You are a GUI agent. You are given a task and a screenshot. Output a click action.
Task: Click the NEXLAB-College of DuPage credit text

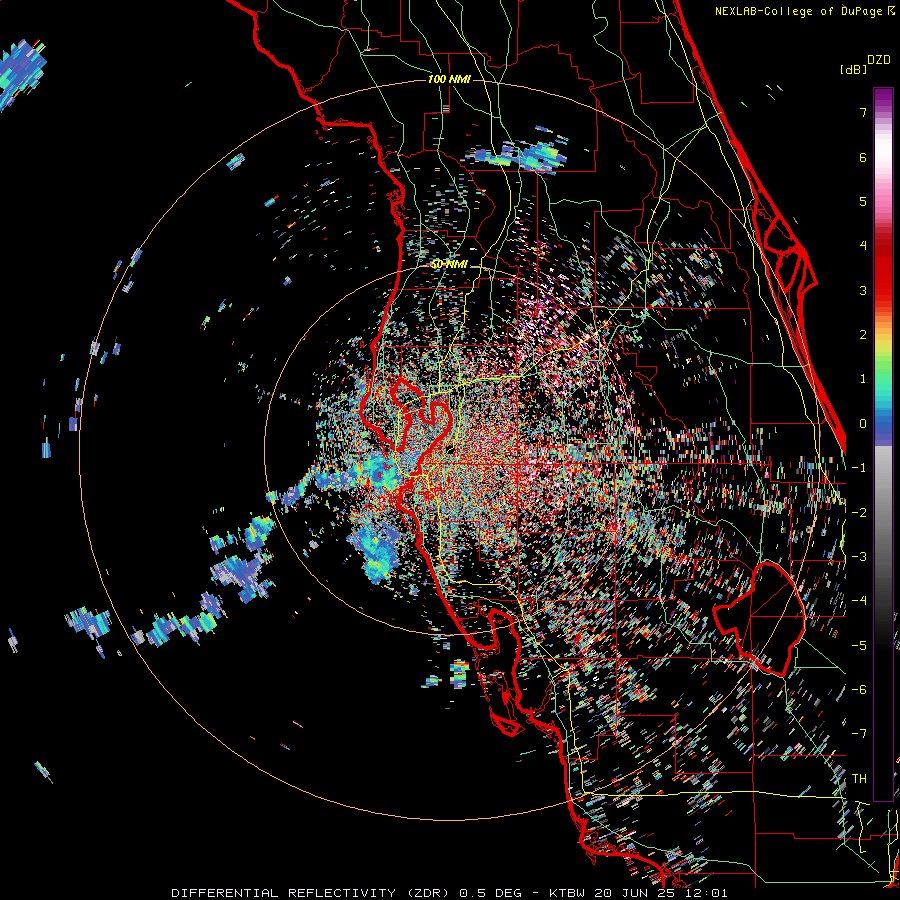point(800,11)
